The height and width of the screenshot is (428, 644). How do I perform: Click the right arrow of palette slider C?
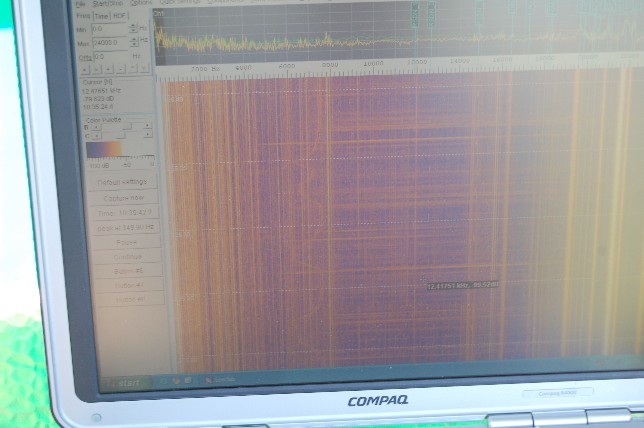(148, 134)
